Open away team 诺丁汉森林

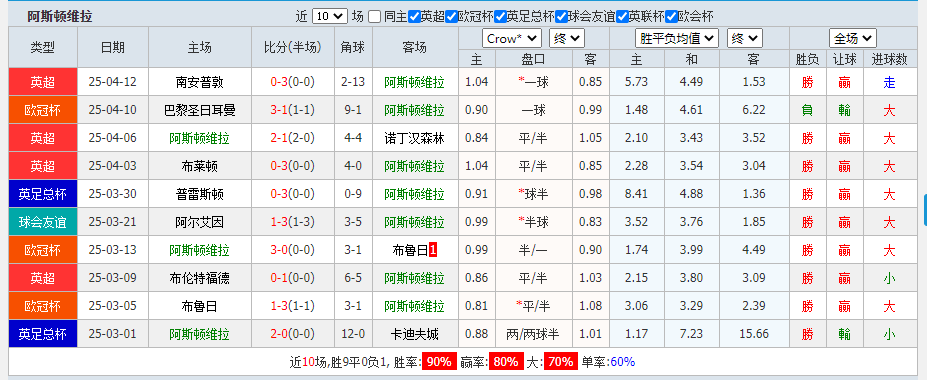415,138
